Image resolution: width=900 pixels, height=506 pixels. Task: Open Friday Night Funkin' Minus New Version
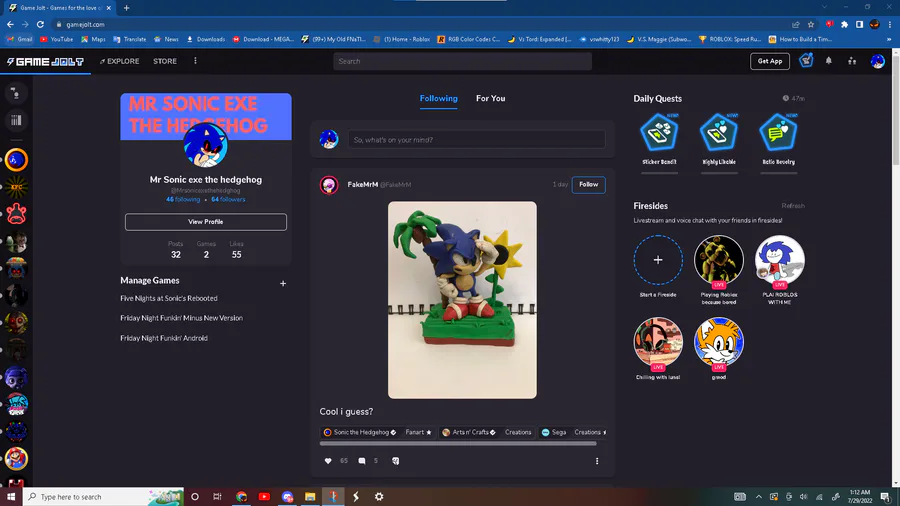(181, 318)
